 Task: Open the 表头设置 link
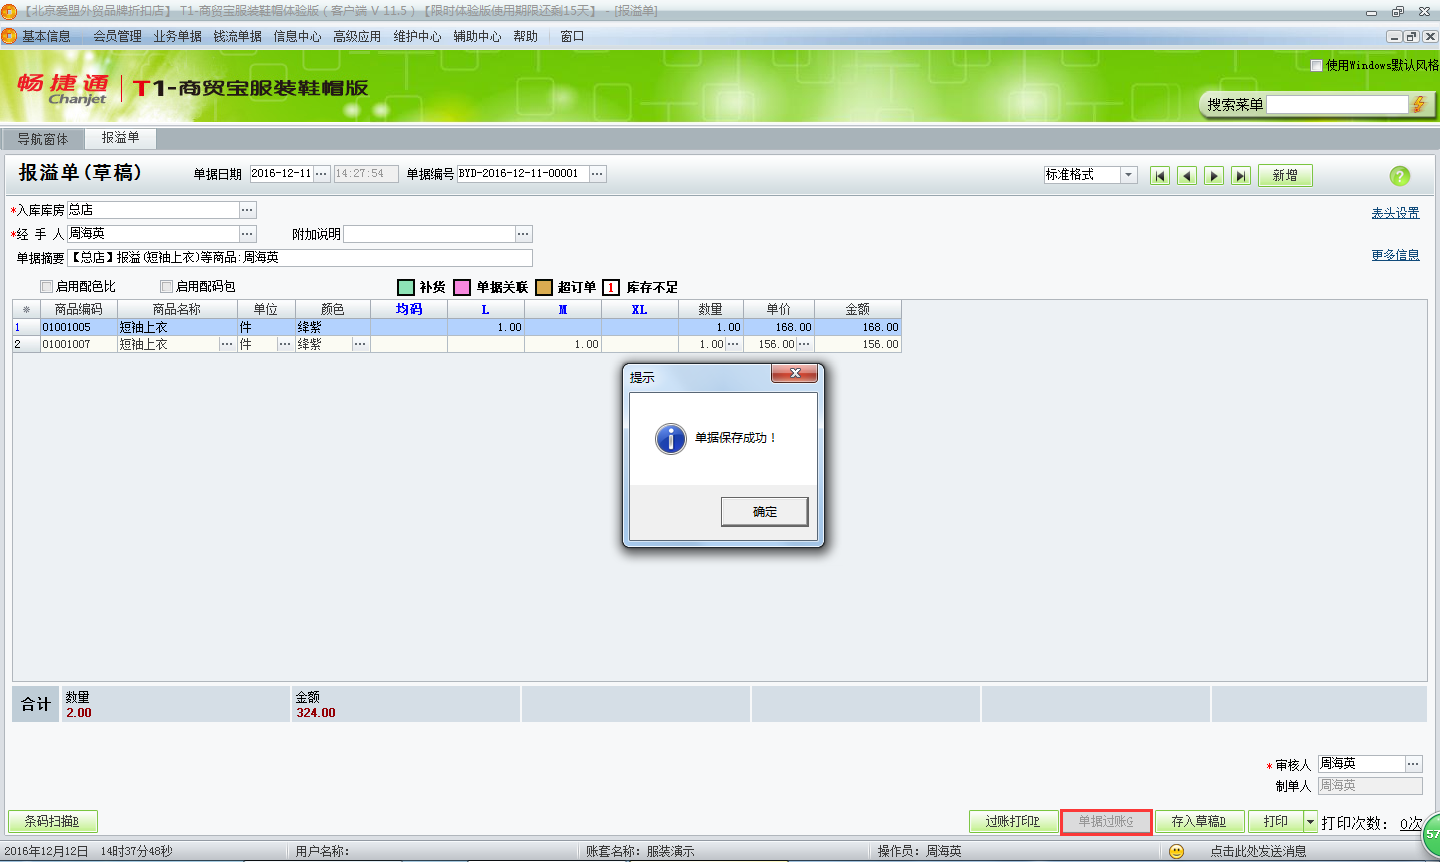(x=1395, y=213)
